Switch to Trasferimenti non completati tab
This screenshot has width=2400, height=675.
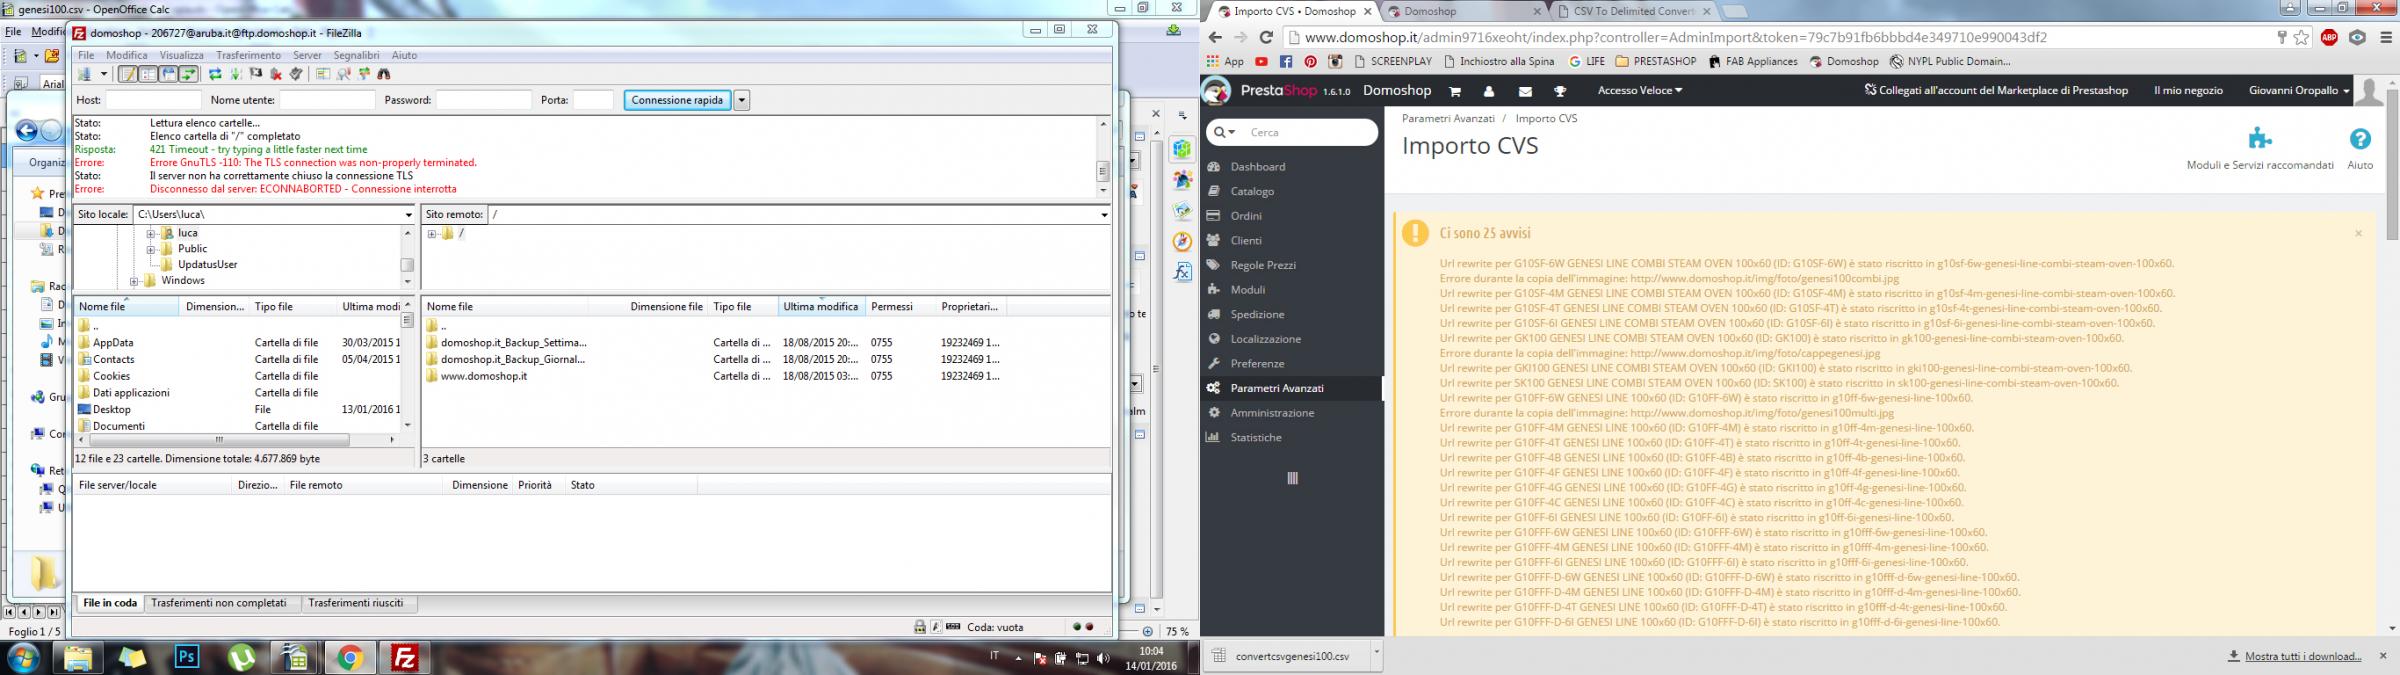point(219,603)
